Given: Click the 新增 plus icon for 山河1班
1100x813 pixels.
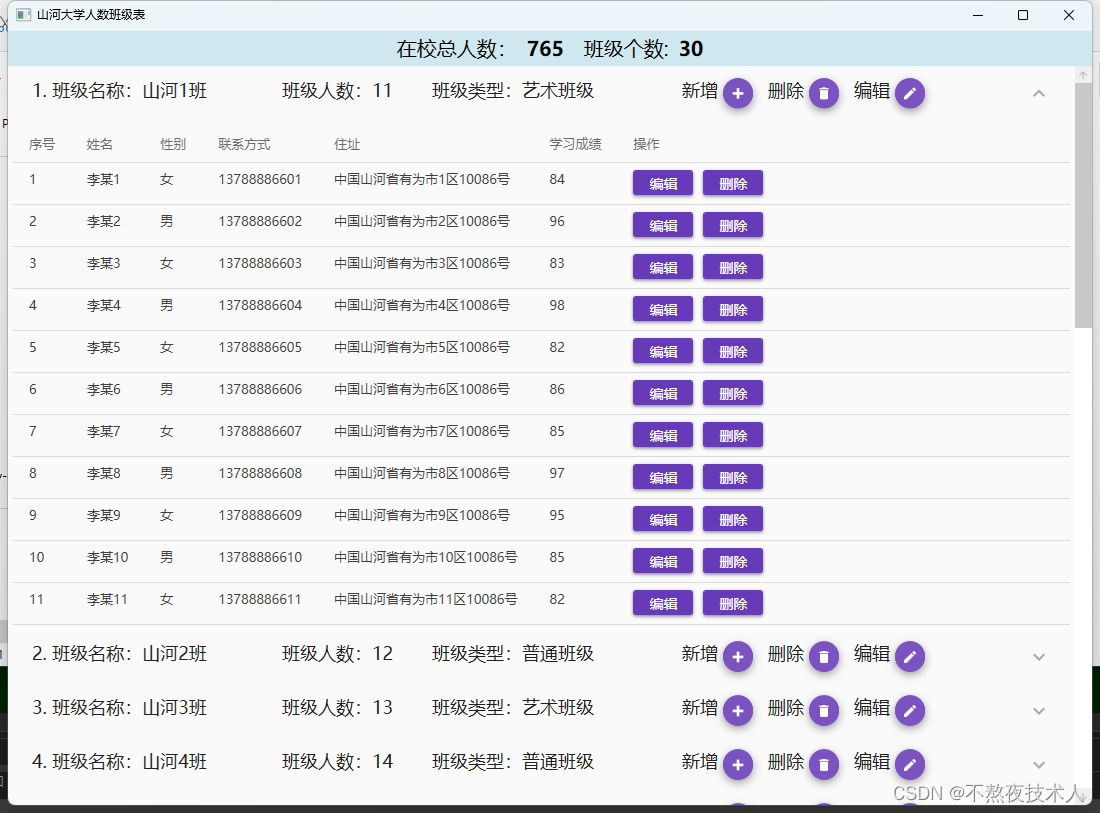Looking at the screenshot, I should (738, 92).
